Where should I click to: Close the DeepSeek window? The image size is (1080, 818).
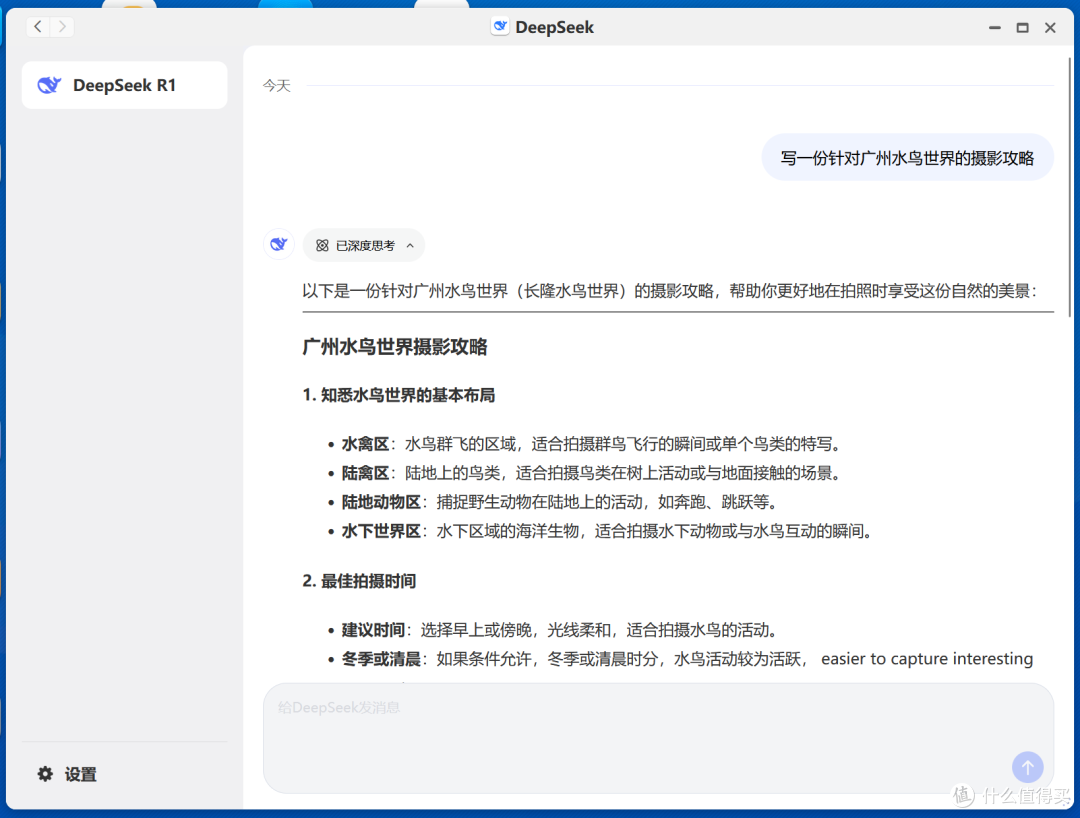tap(1050, 28)
